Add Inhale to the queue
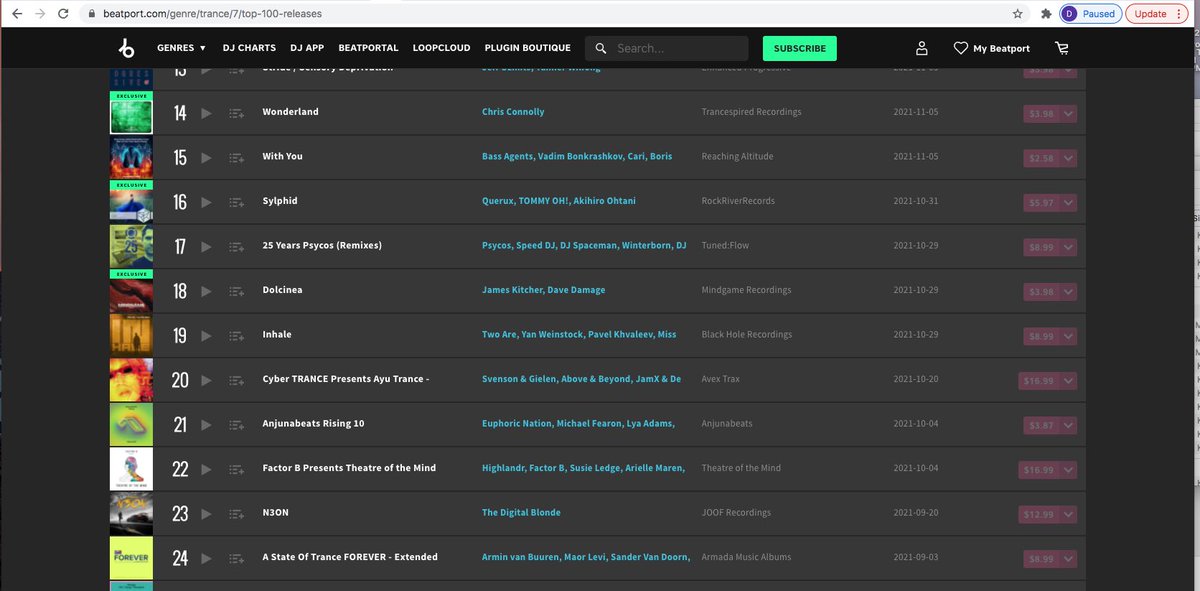Screen dimensions: 1200x591 (236, 336)
